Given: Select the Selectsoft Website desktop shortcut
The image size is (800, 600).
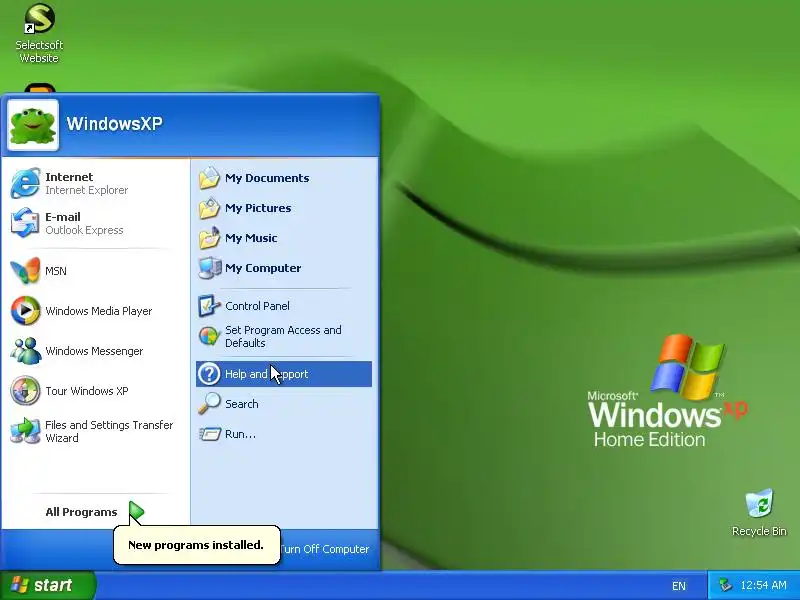Looking at the screenshot, I should 39,33.
